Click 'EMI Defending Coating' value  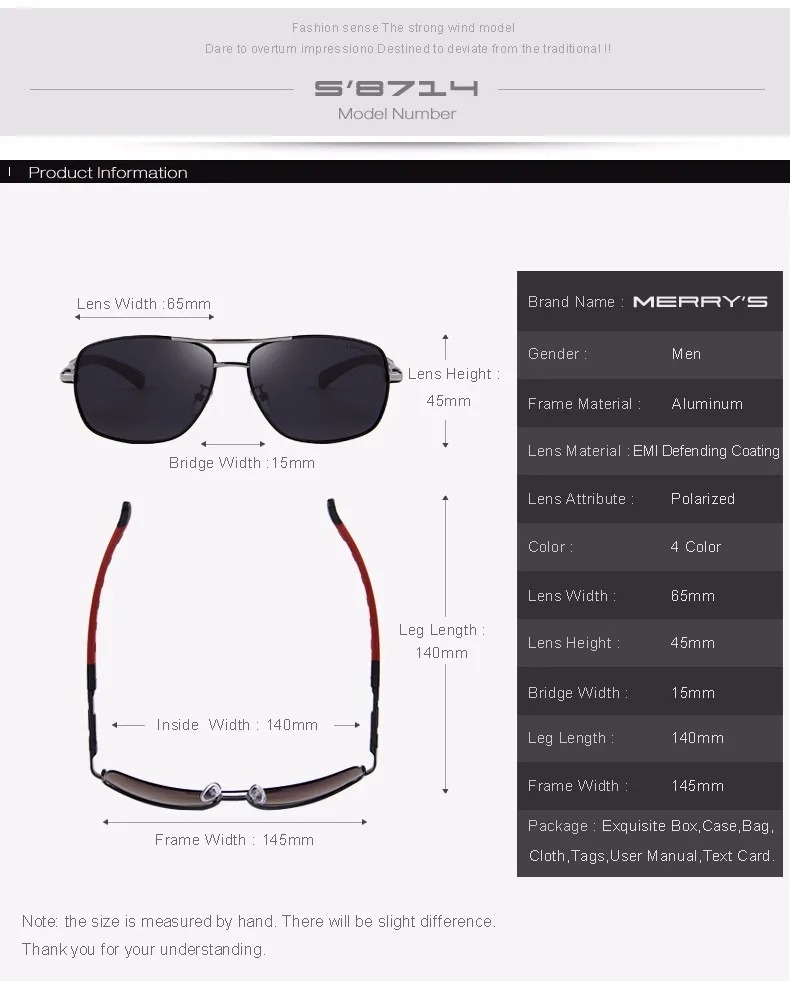click(x=706, y=451)
